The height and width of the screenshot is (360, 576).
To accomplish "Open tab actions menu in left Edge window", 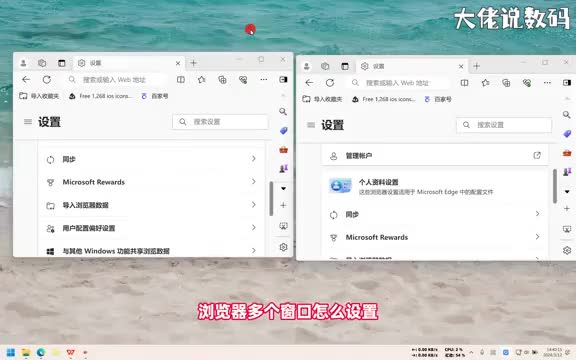I will 61,63.
